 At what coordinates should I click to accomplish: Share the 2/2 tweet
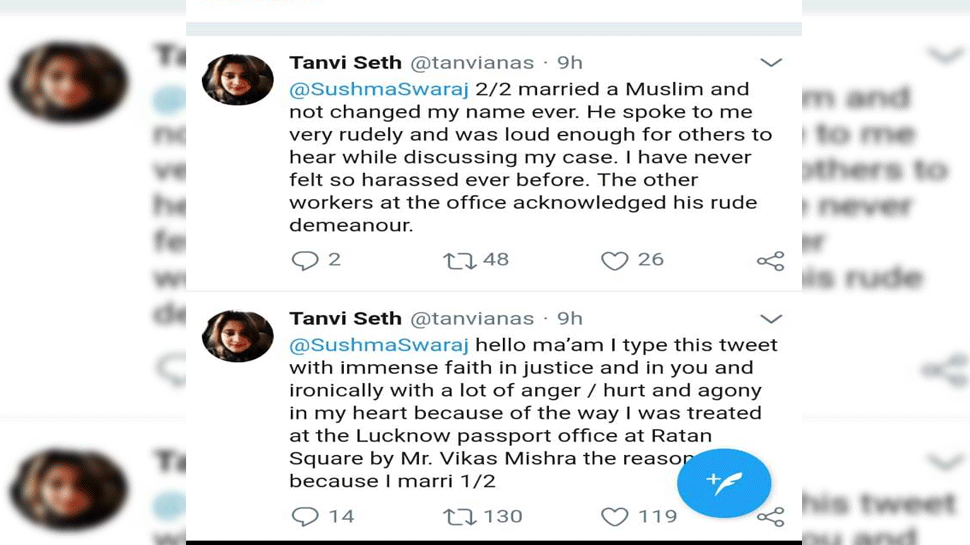click(770, 262)
